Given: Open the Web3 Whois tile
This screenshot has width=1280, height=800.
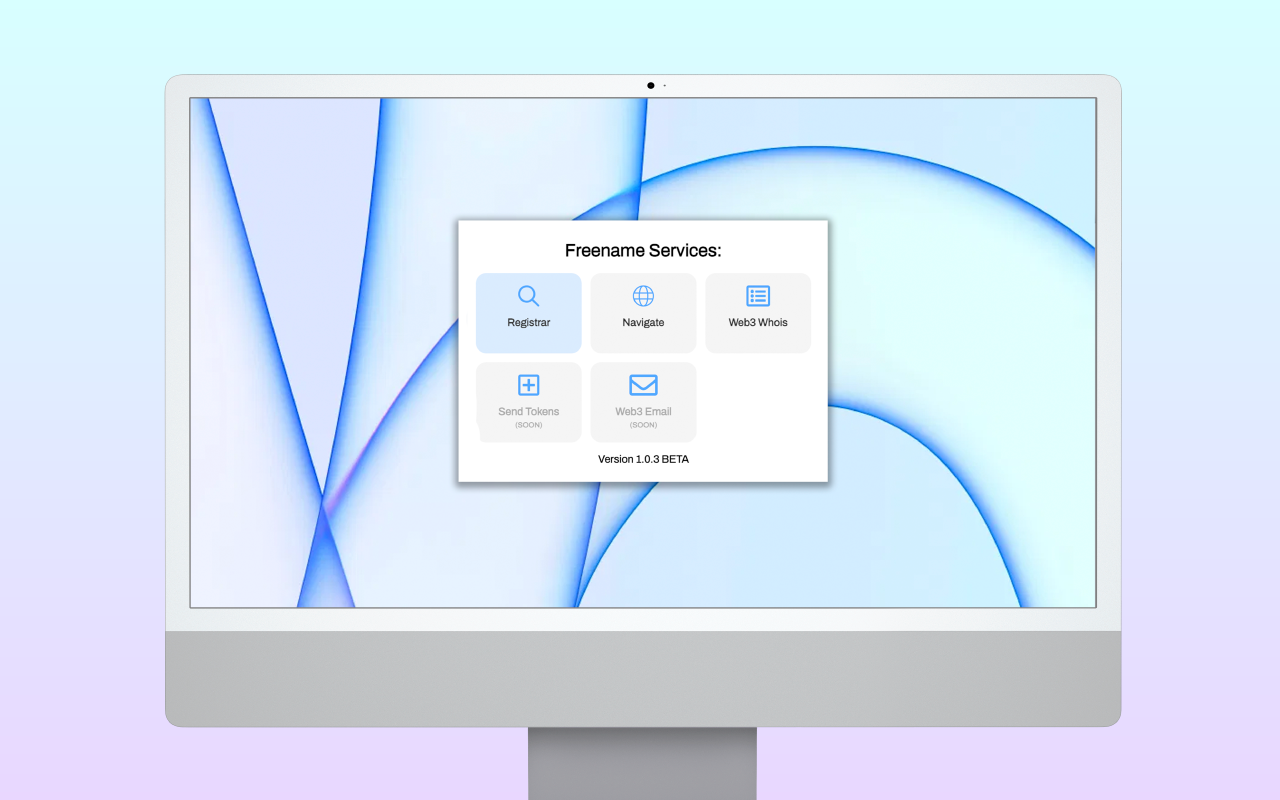Looking at the screenshot, I should pyautogui.click(x=758, y=312).
